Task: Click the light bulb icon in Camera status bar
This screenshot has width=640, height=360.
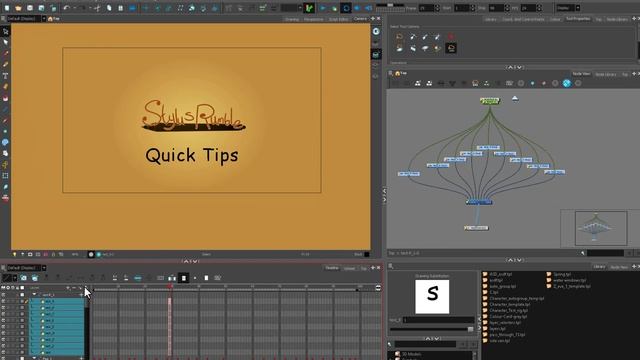Action: coord(15,254)
